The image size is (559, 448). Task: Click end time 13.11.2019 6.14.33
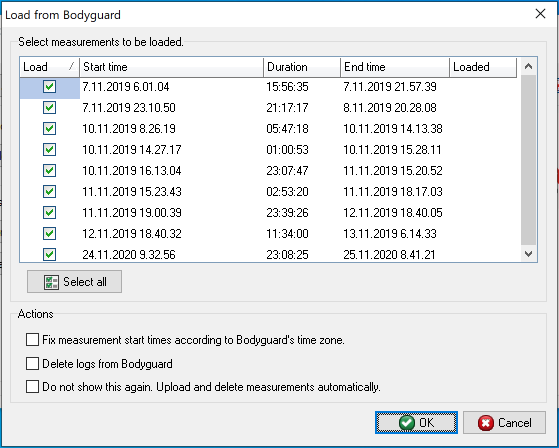pos(390,234)
